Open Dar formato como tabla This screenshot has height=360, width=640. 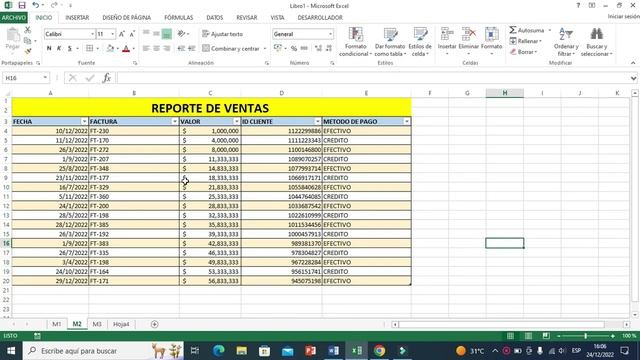click(x=390, y=42)
